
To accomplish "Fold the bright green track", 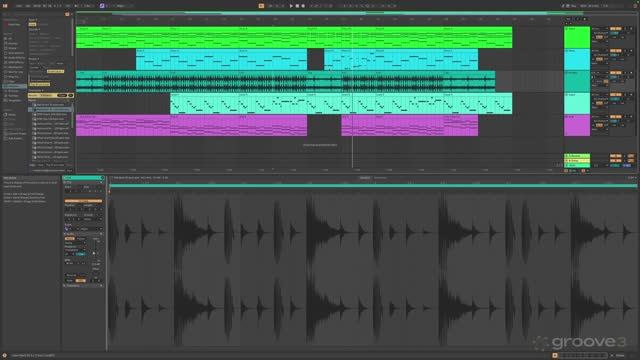I will pos(567,29).
